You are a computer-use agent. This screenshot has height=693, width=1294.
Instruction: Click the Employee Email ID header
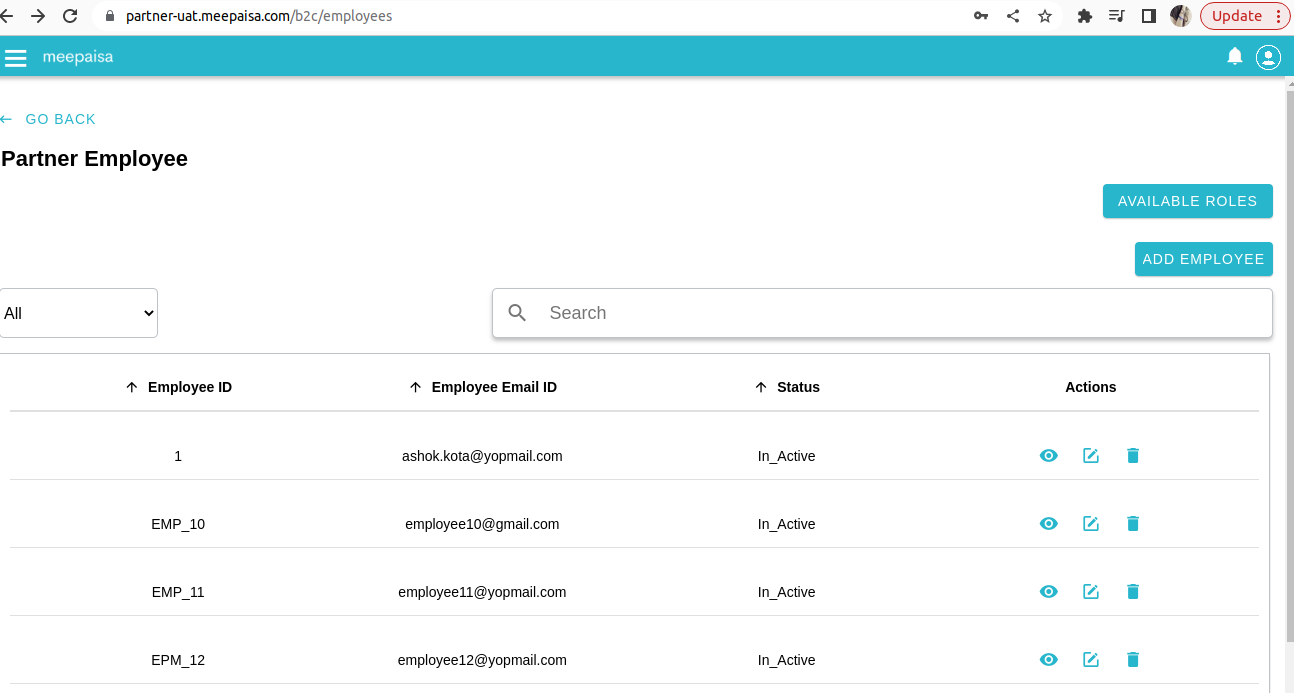pyautogui.click(x=494, y=387)
